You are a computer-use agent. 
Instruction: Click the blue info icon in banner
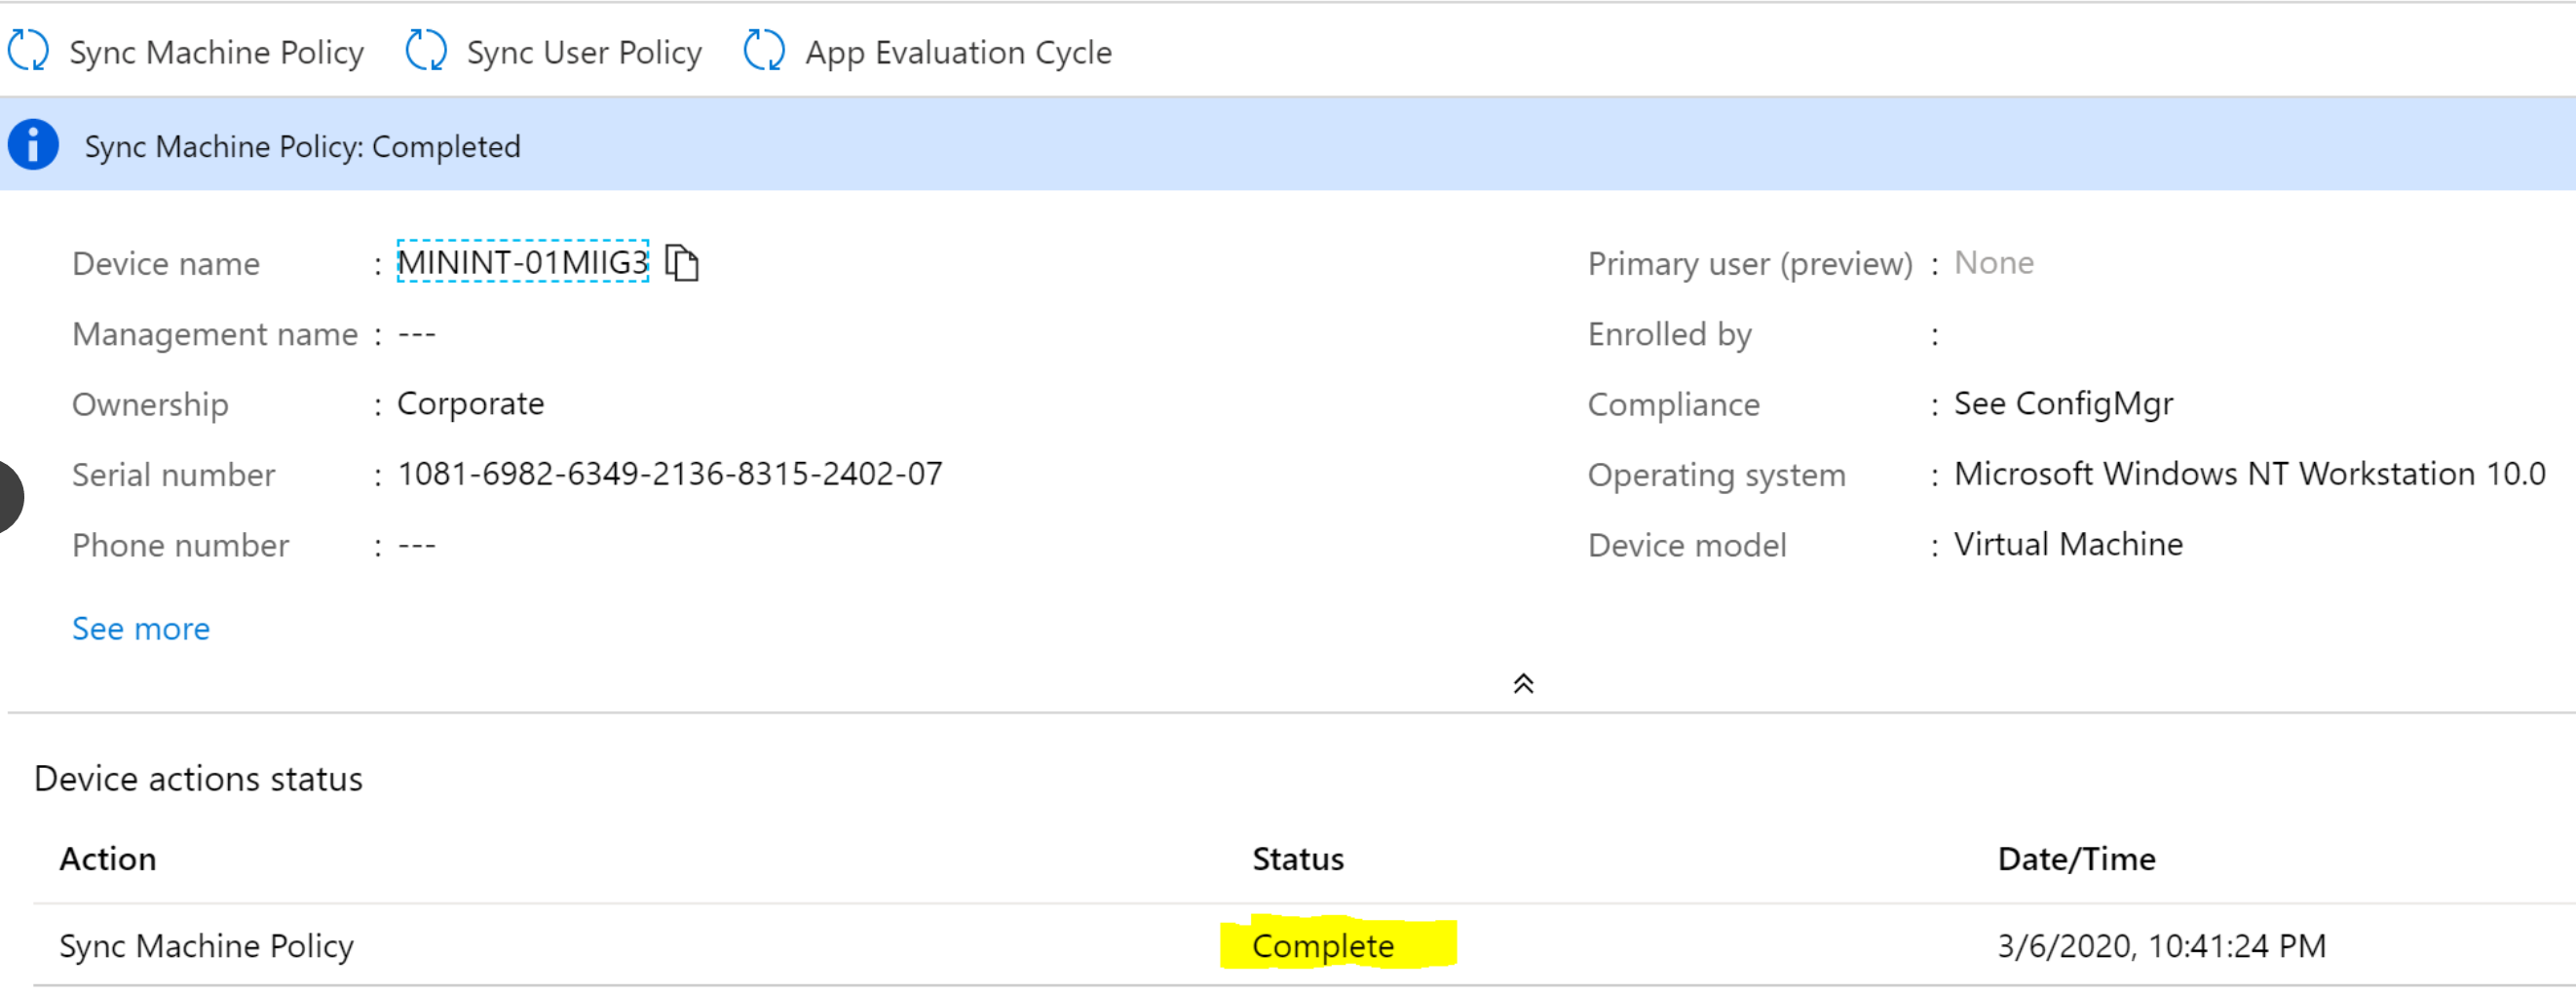33,145
